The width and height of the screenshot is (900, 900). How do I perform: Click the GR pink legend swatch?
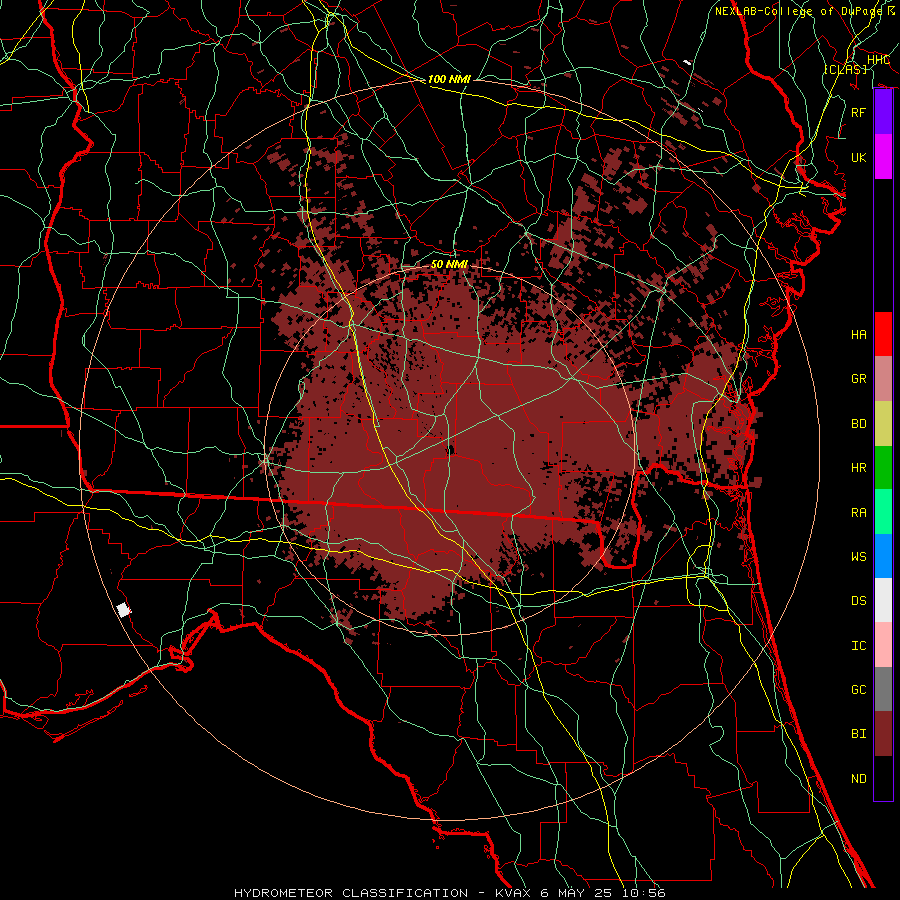(883, 379)
